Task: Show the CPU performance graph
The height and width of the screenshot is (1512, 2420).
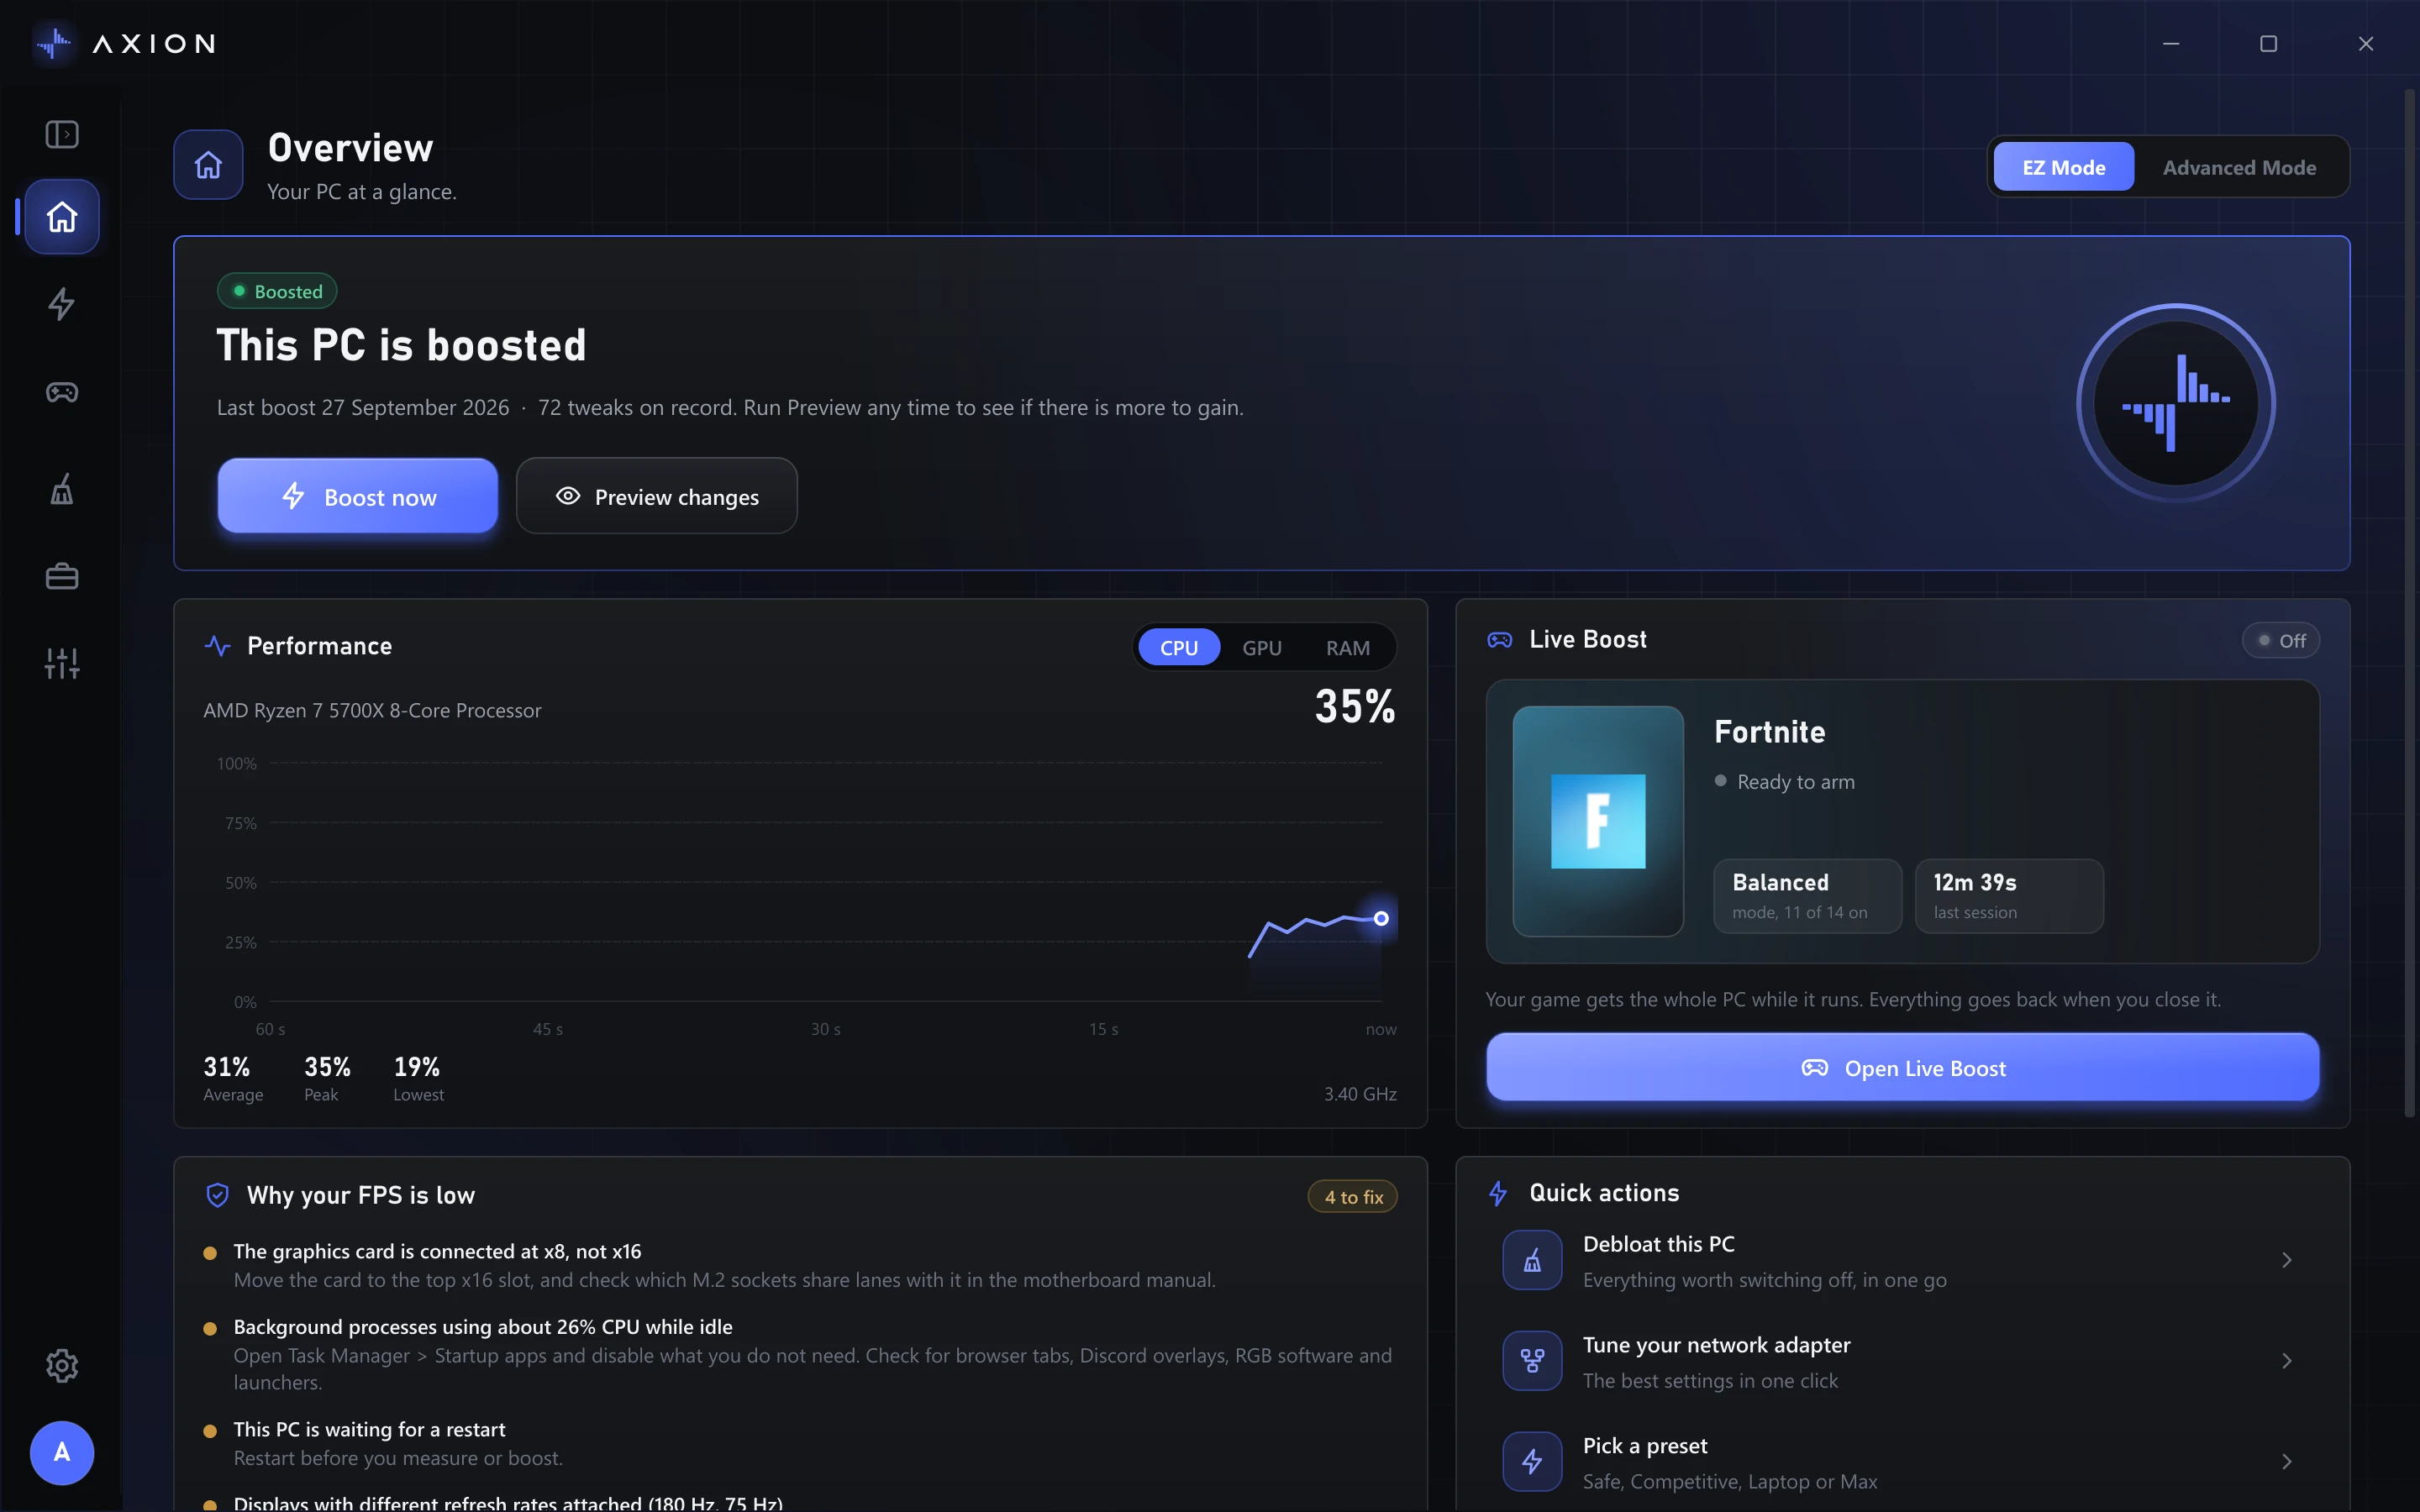Action: [1178, 648]
